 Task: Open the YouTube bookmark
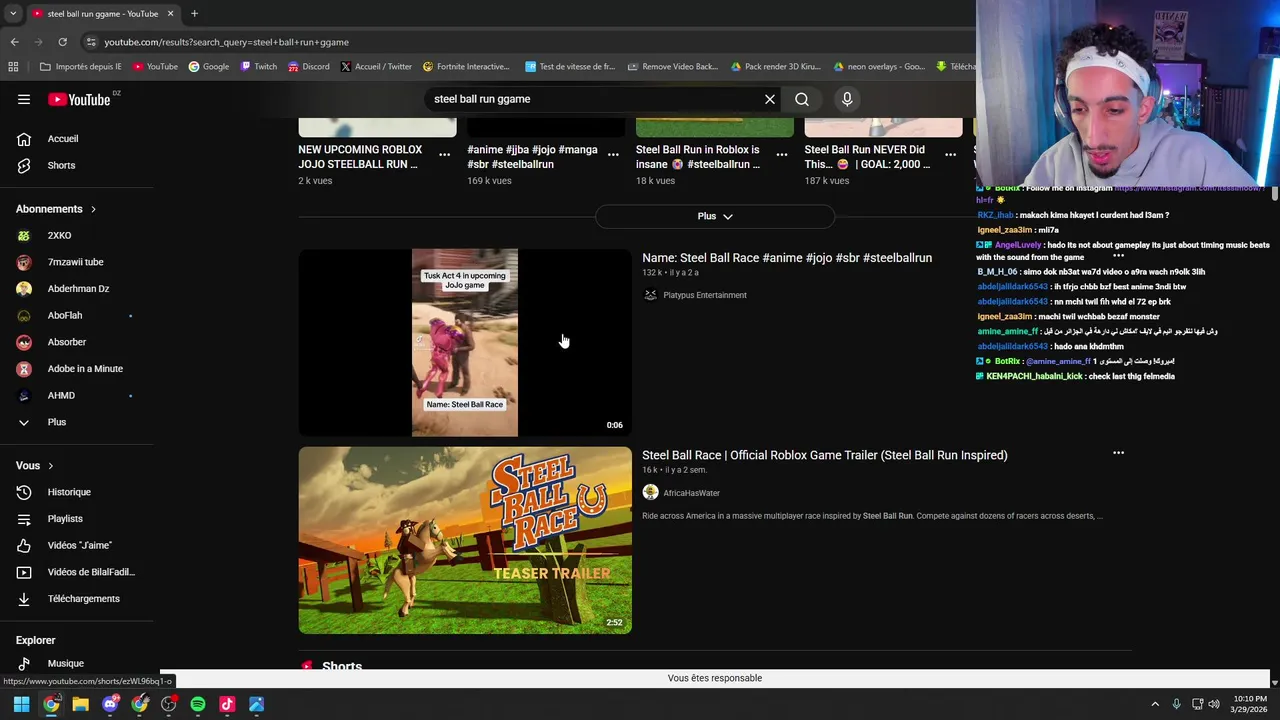point(155,67)
